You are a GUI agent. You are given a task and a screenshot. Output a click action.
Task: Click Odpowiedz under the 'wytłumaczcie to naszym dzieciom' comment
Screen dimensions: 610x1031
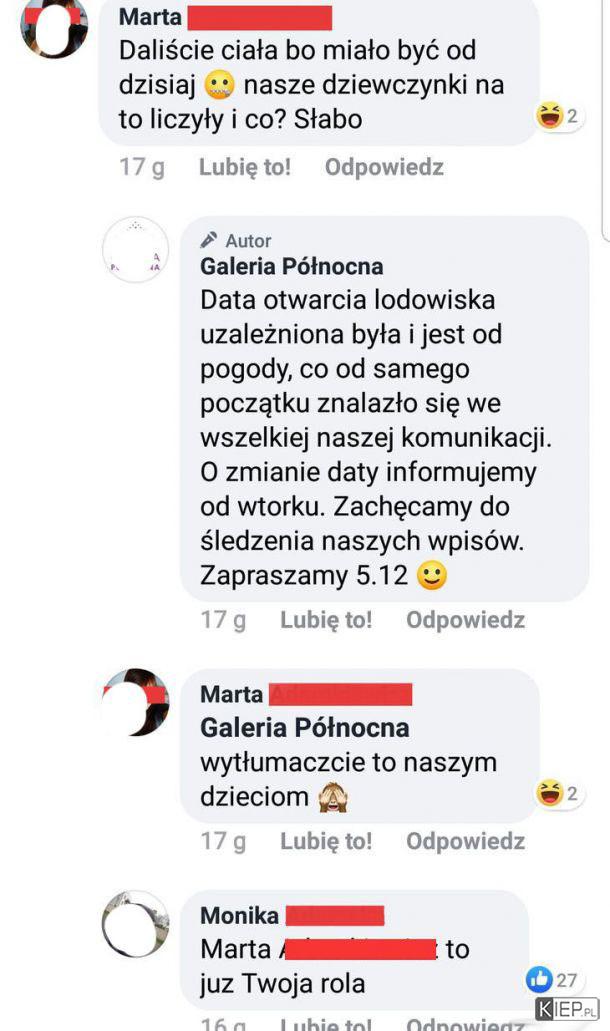(465, 841)
